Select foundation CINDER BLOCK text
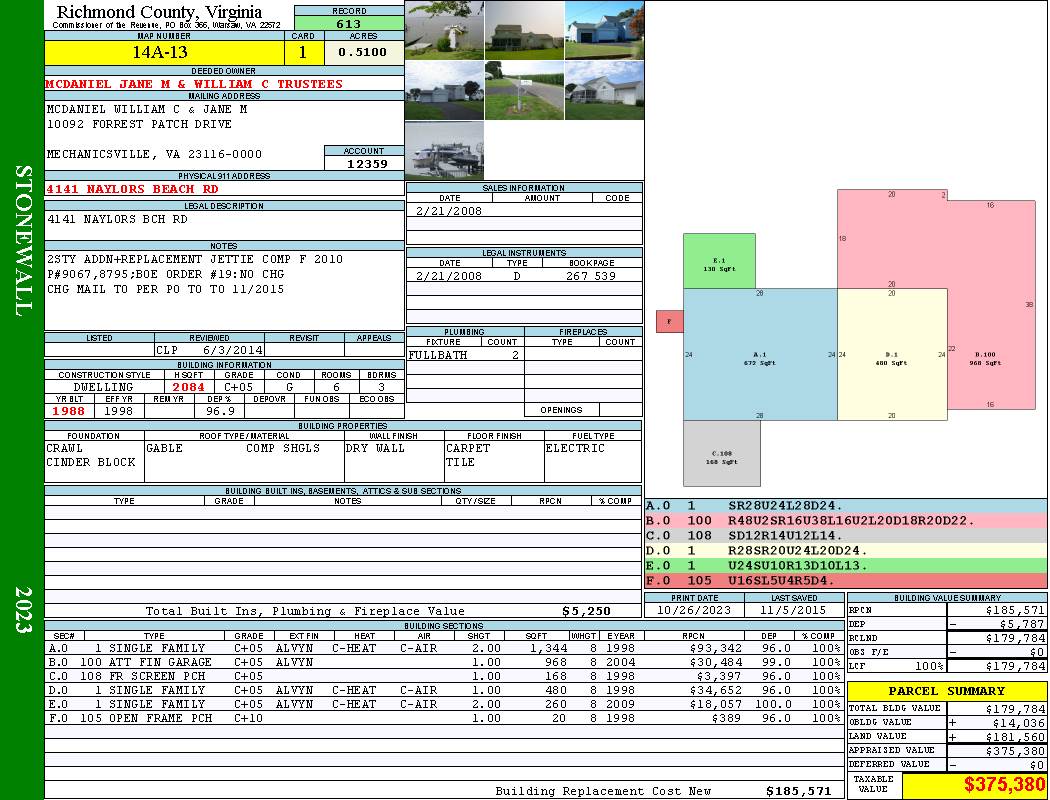1050x800 pixels. [x=90, y=462]
